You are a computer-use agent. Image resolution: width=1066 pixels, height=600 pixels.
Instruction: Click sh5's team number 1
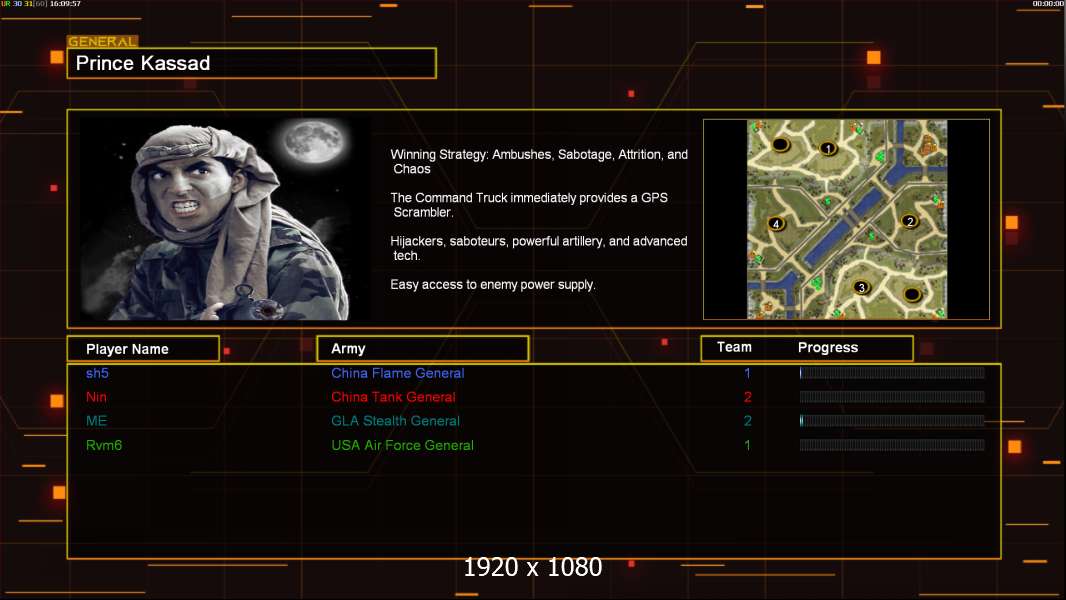(747, 373)
